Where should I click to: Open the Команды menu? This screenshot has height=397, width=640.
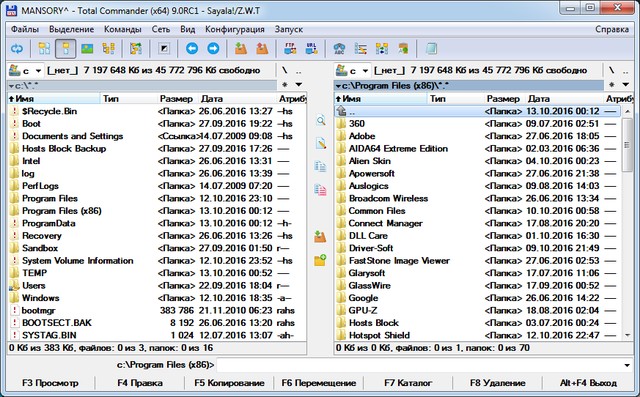tap(122, 29)
